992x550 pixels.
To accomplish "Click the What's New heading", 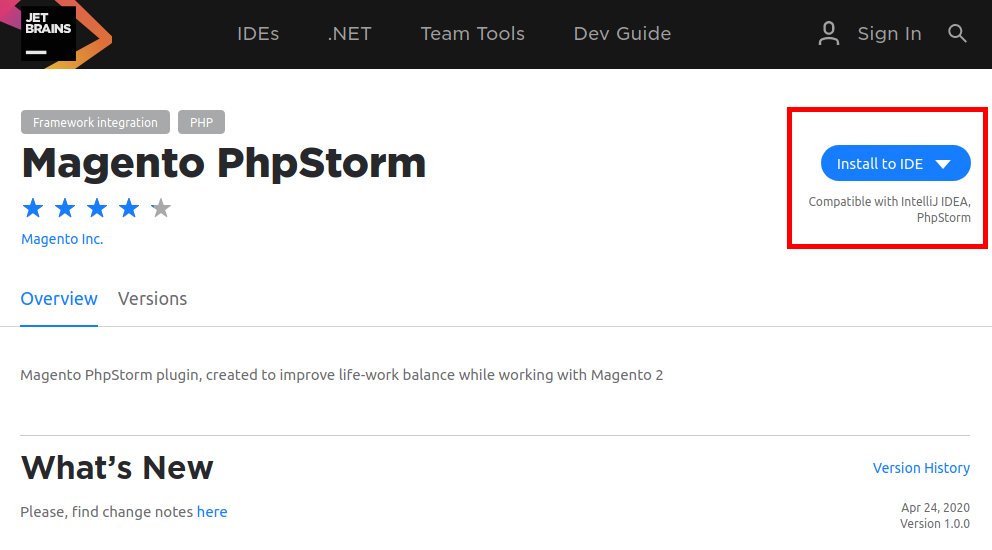I will [117, 468].
